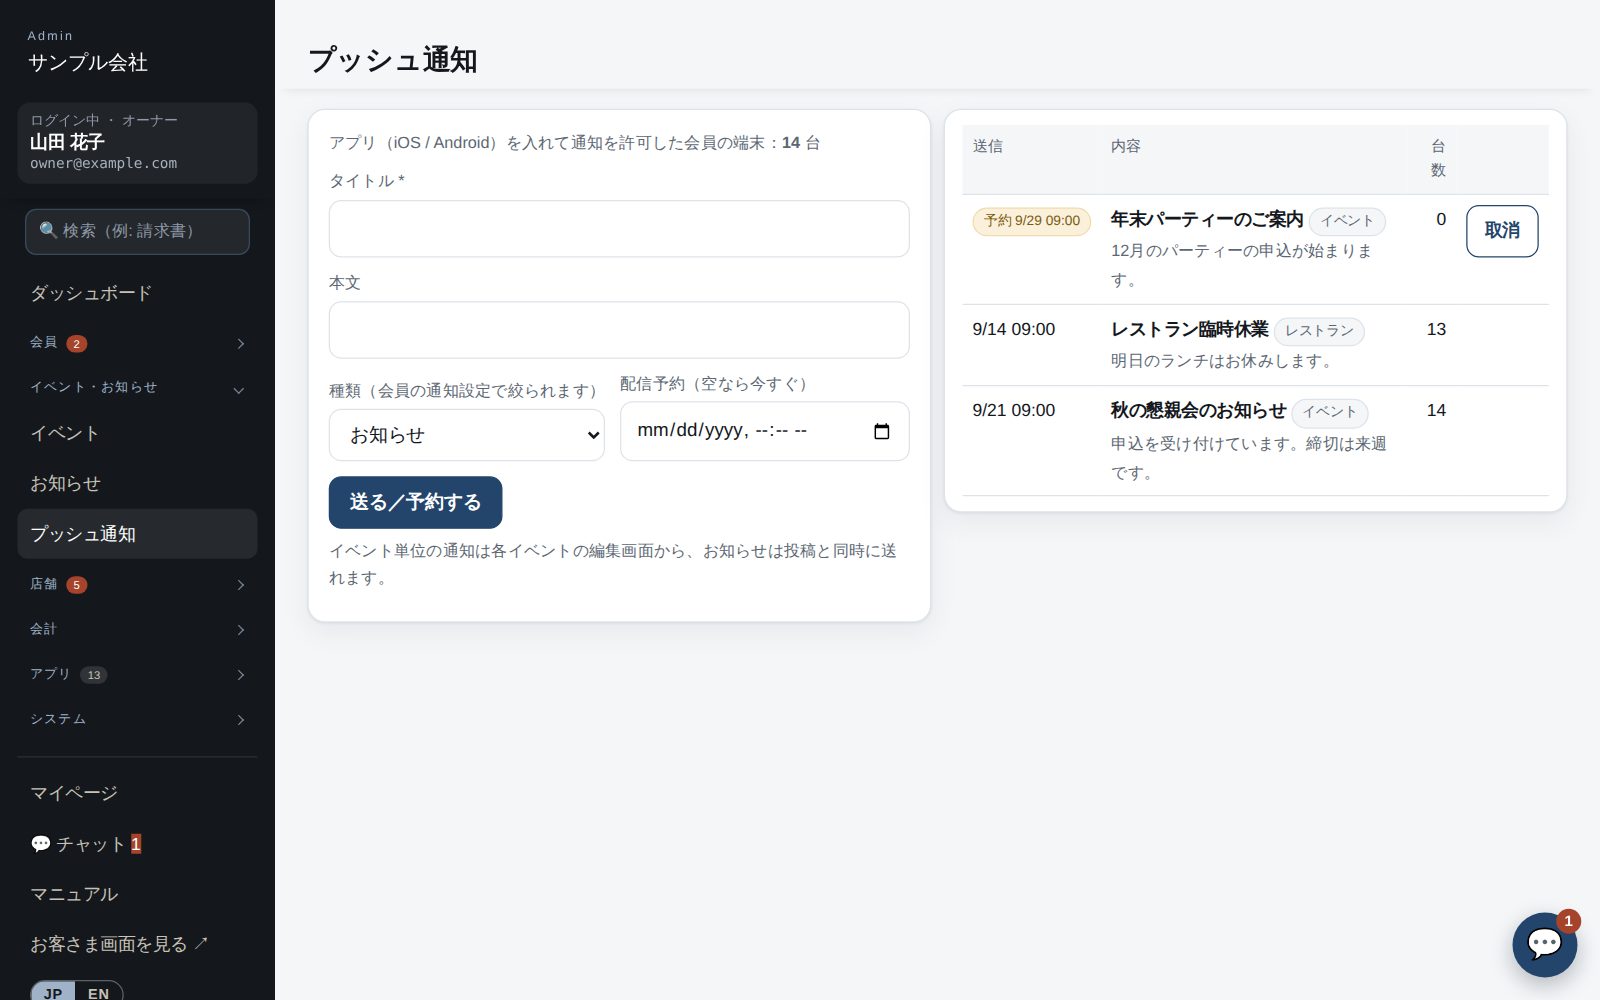
Task: Click into the 本文 text field
Action: 619,330
